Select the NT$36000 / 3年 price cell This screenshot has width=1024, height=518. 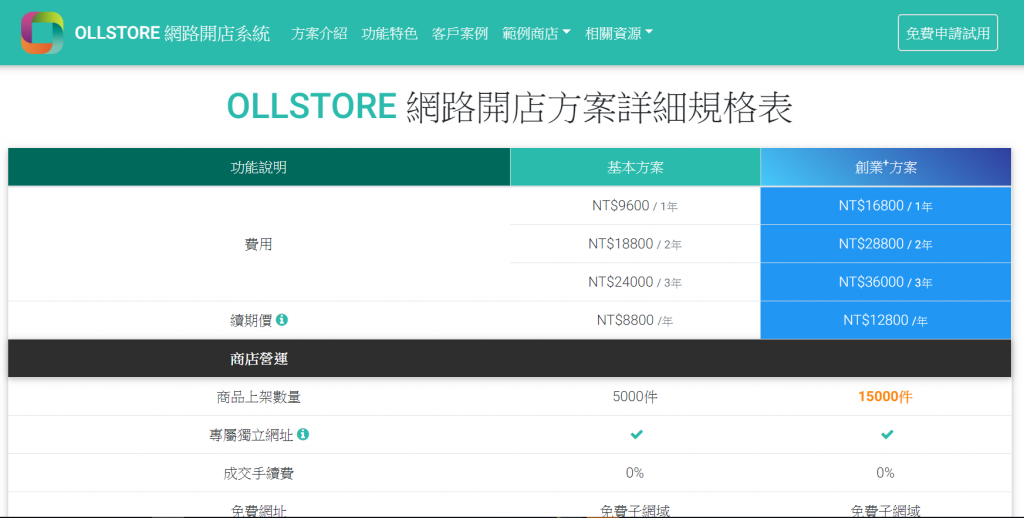pyautogui.click(x=886, y=282)
